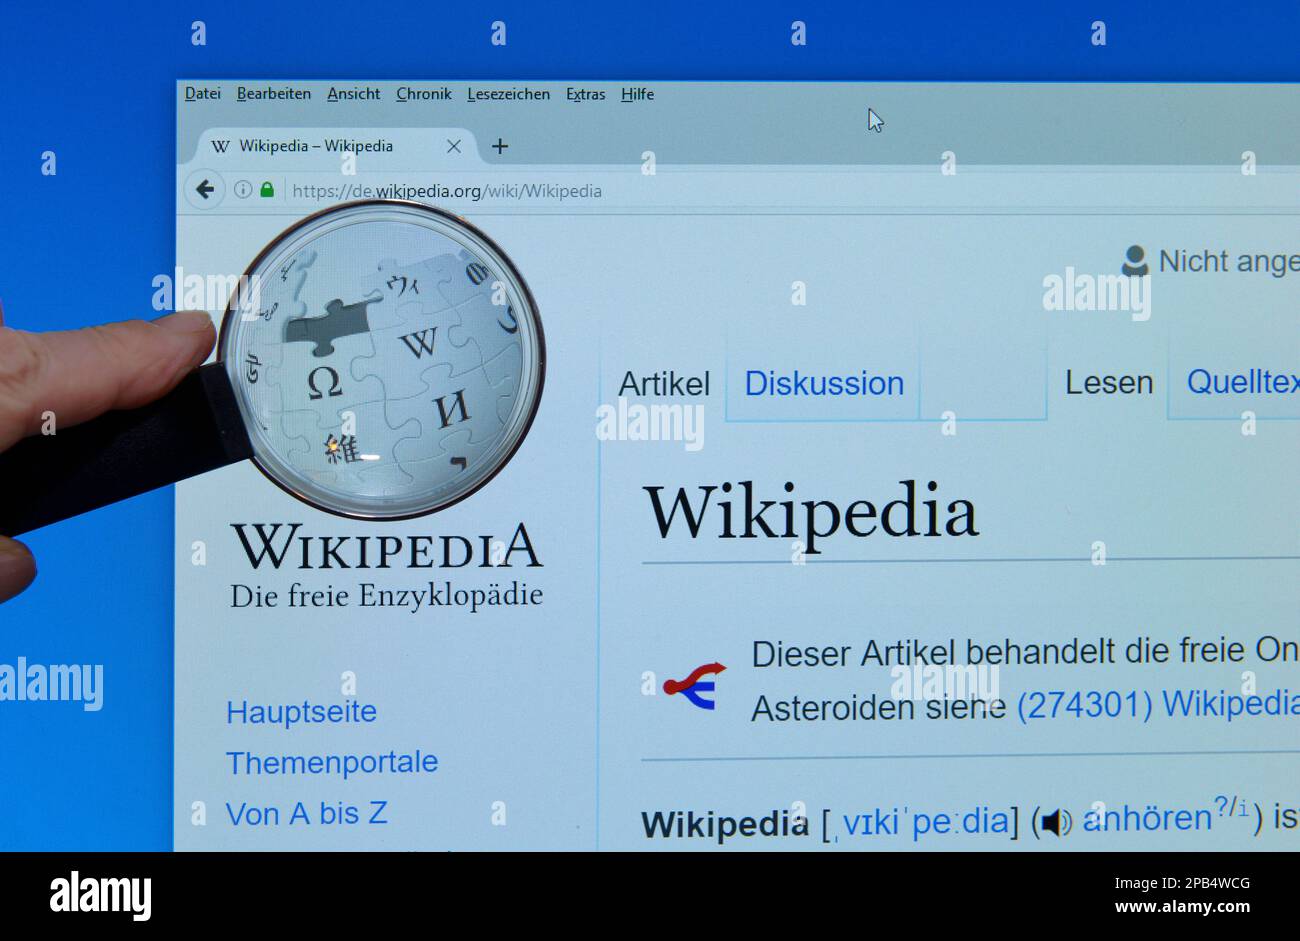Click the Nicht angemeldet text

tap(1229, 262)
